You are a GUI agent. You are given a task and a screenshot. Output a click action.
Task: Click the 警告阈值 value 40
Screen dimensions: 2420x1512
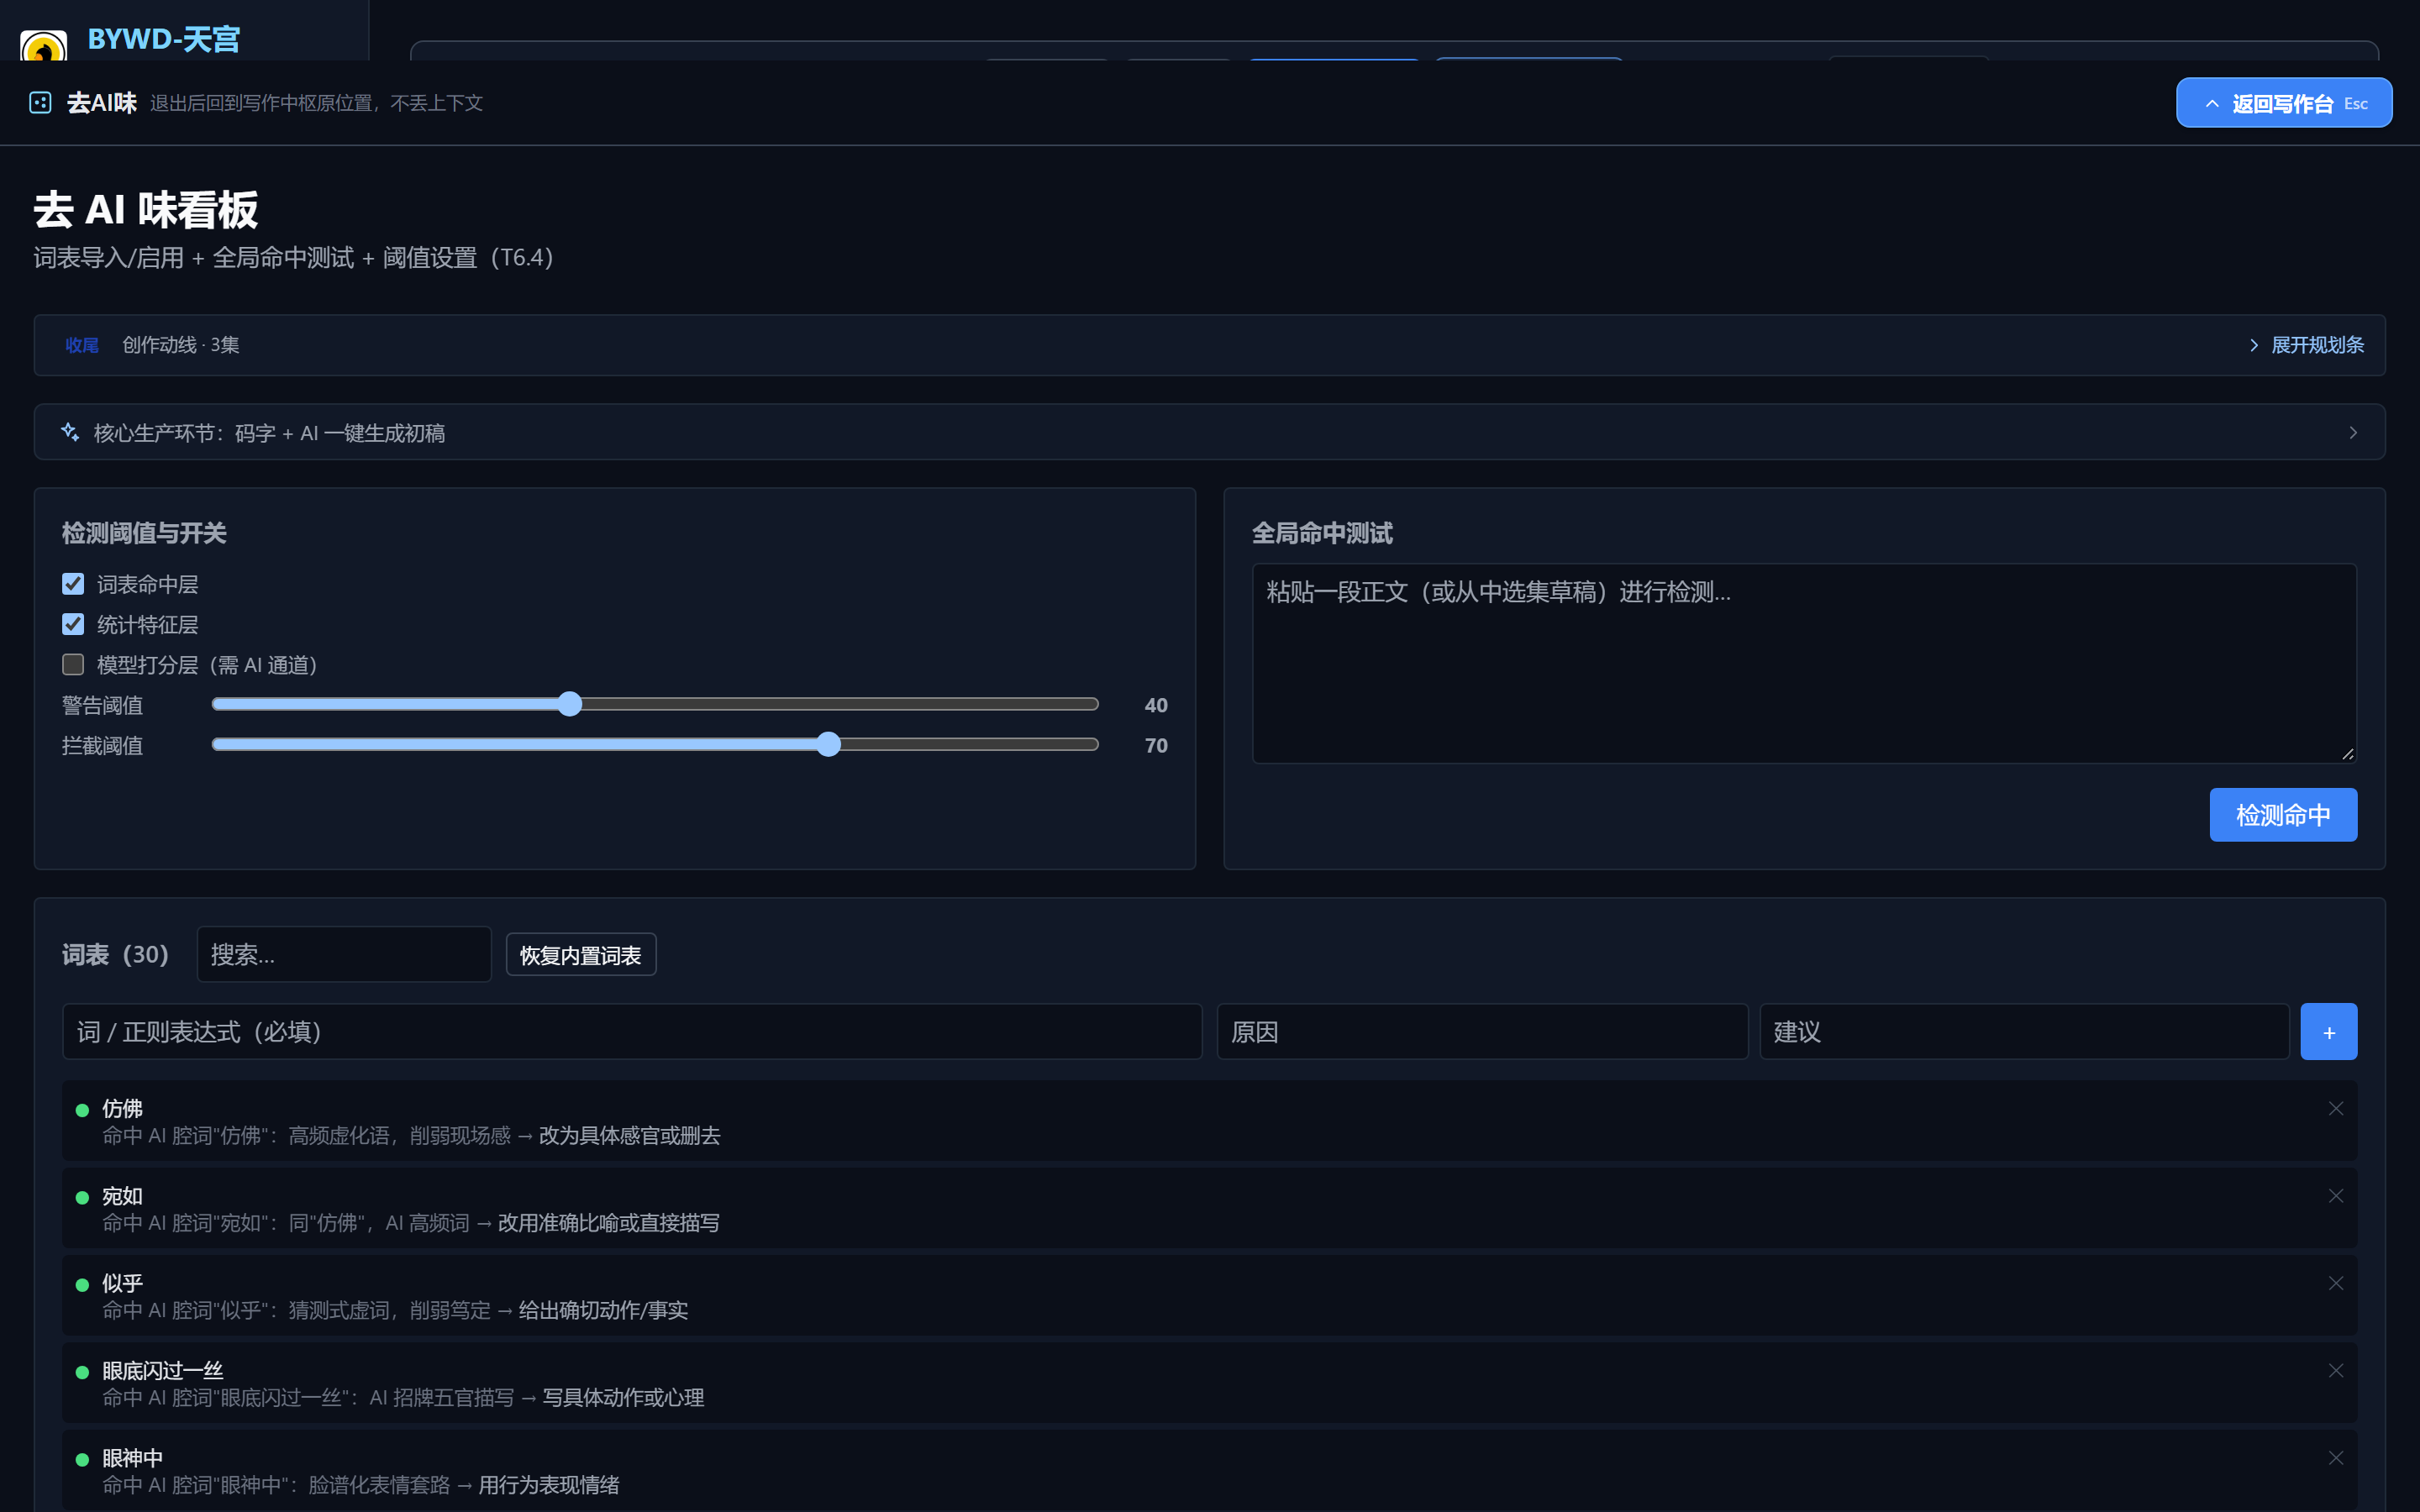tap(1156, 705)
